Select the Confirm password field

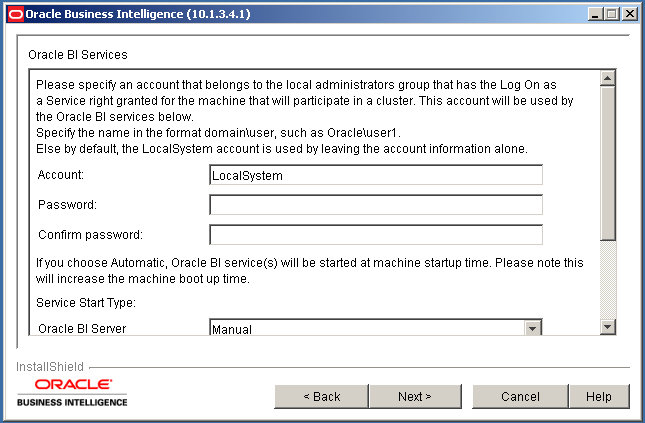click(375, 235)
